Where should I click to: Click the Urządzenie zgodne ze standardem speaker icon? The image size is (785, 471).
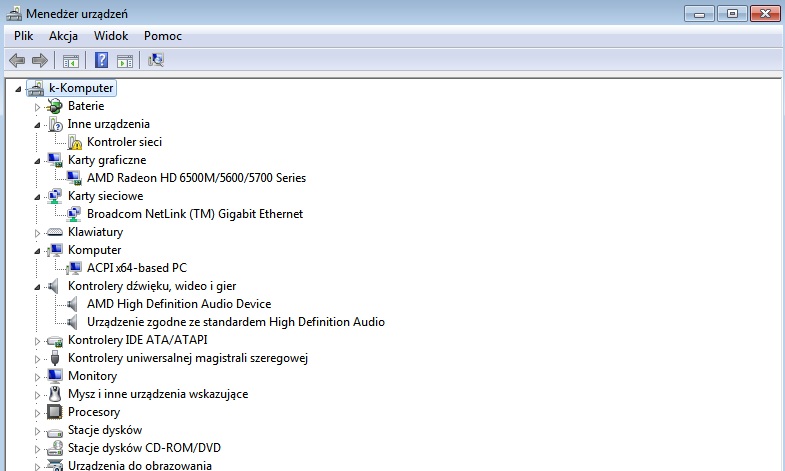[72, 322]
